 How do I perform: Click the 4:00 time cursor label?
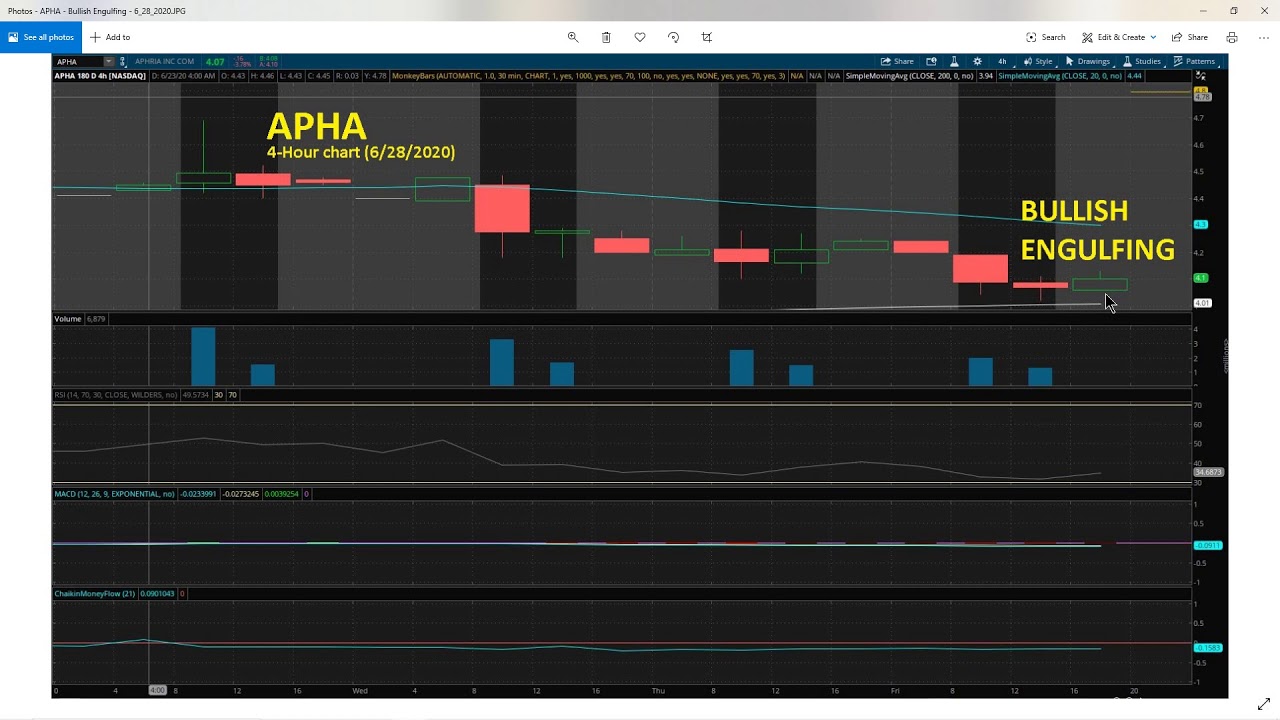[157, 690]
